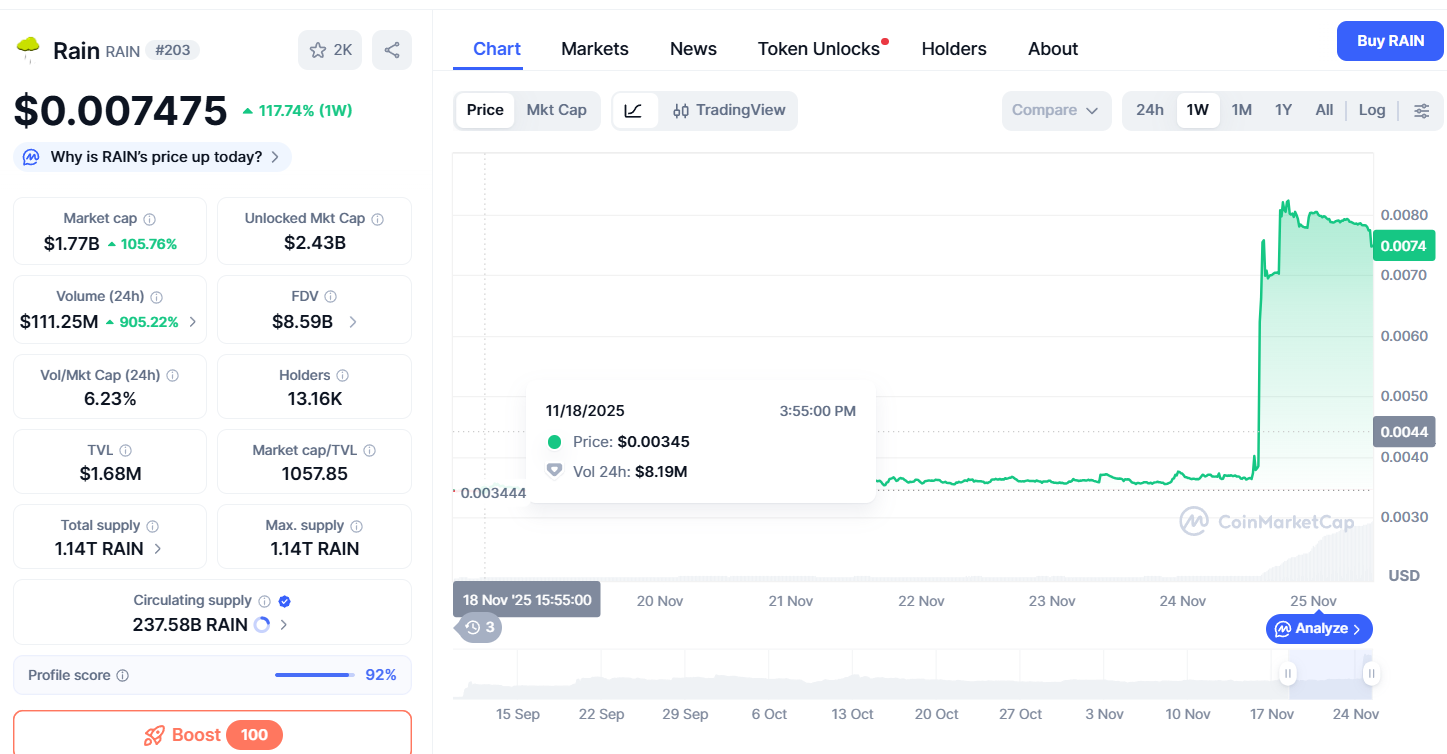Click the left handle of range selector

point(1290,674)
